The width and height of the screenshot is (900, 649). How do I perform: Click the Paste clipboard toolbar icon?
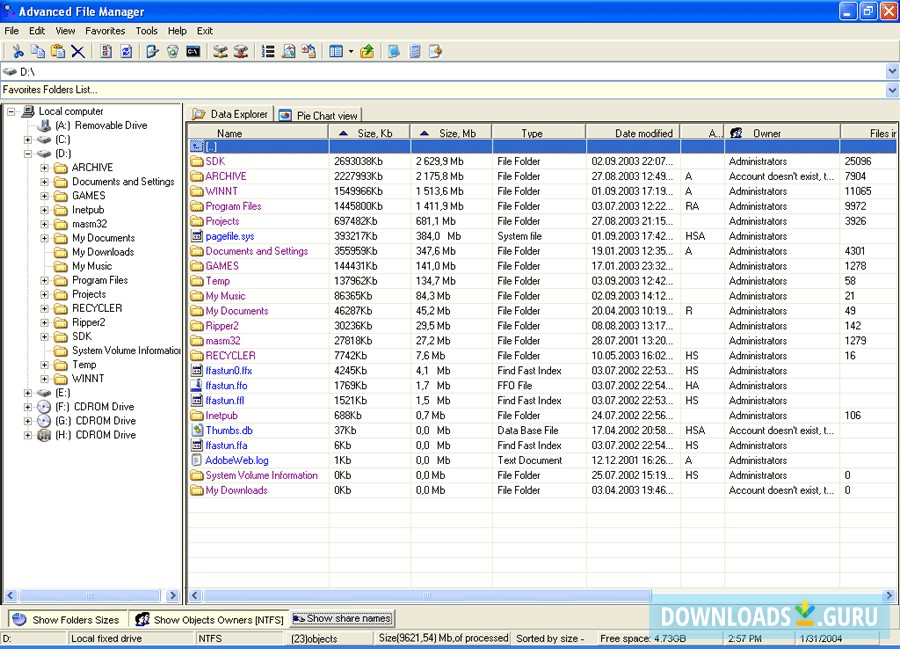pyautogui.click(x=57, y=51)
